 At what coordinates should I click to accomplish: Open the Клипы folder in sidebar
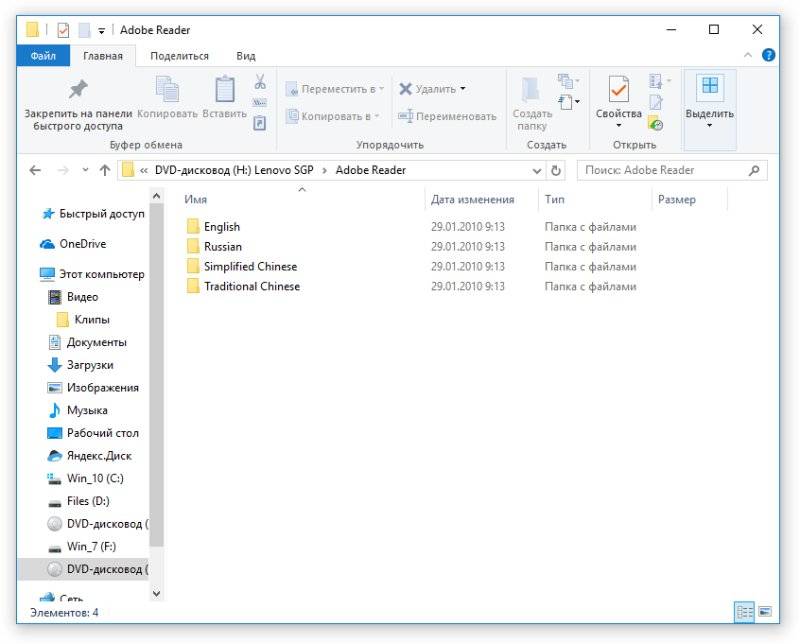[x=83, y=319]
